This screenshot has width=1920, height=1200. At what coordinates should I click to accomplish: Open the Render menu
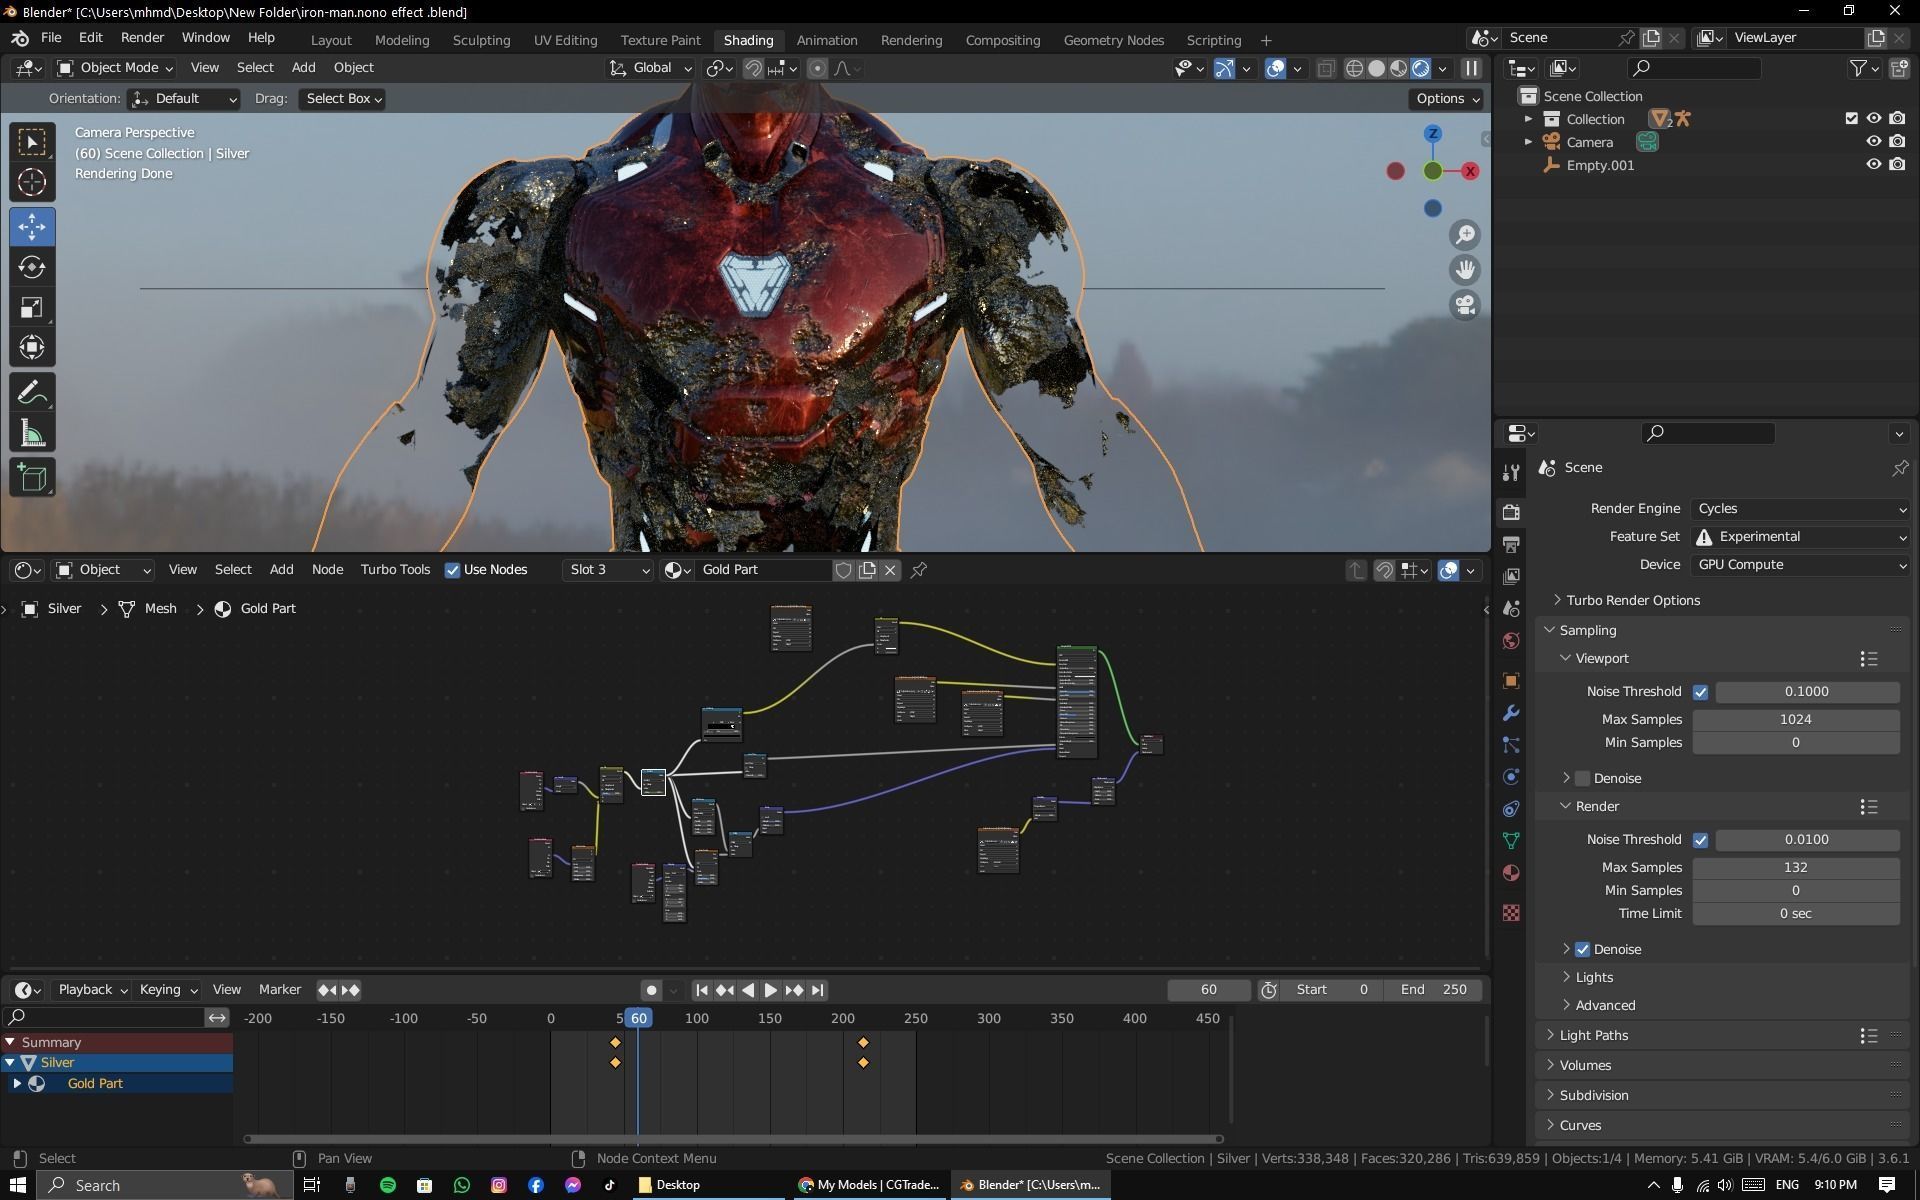(x=142, y=38)
